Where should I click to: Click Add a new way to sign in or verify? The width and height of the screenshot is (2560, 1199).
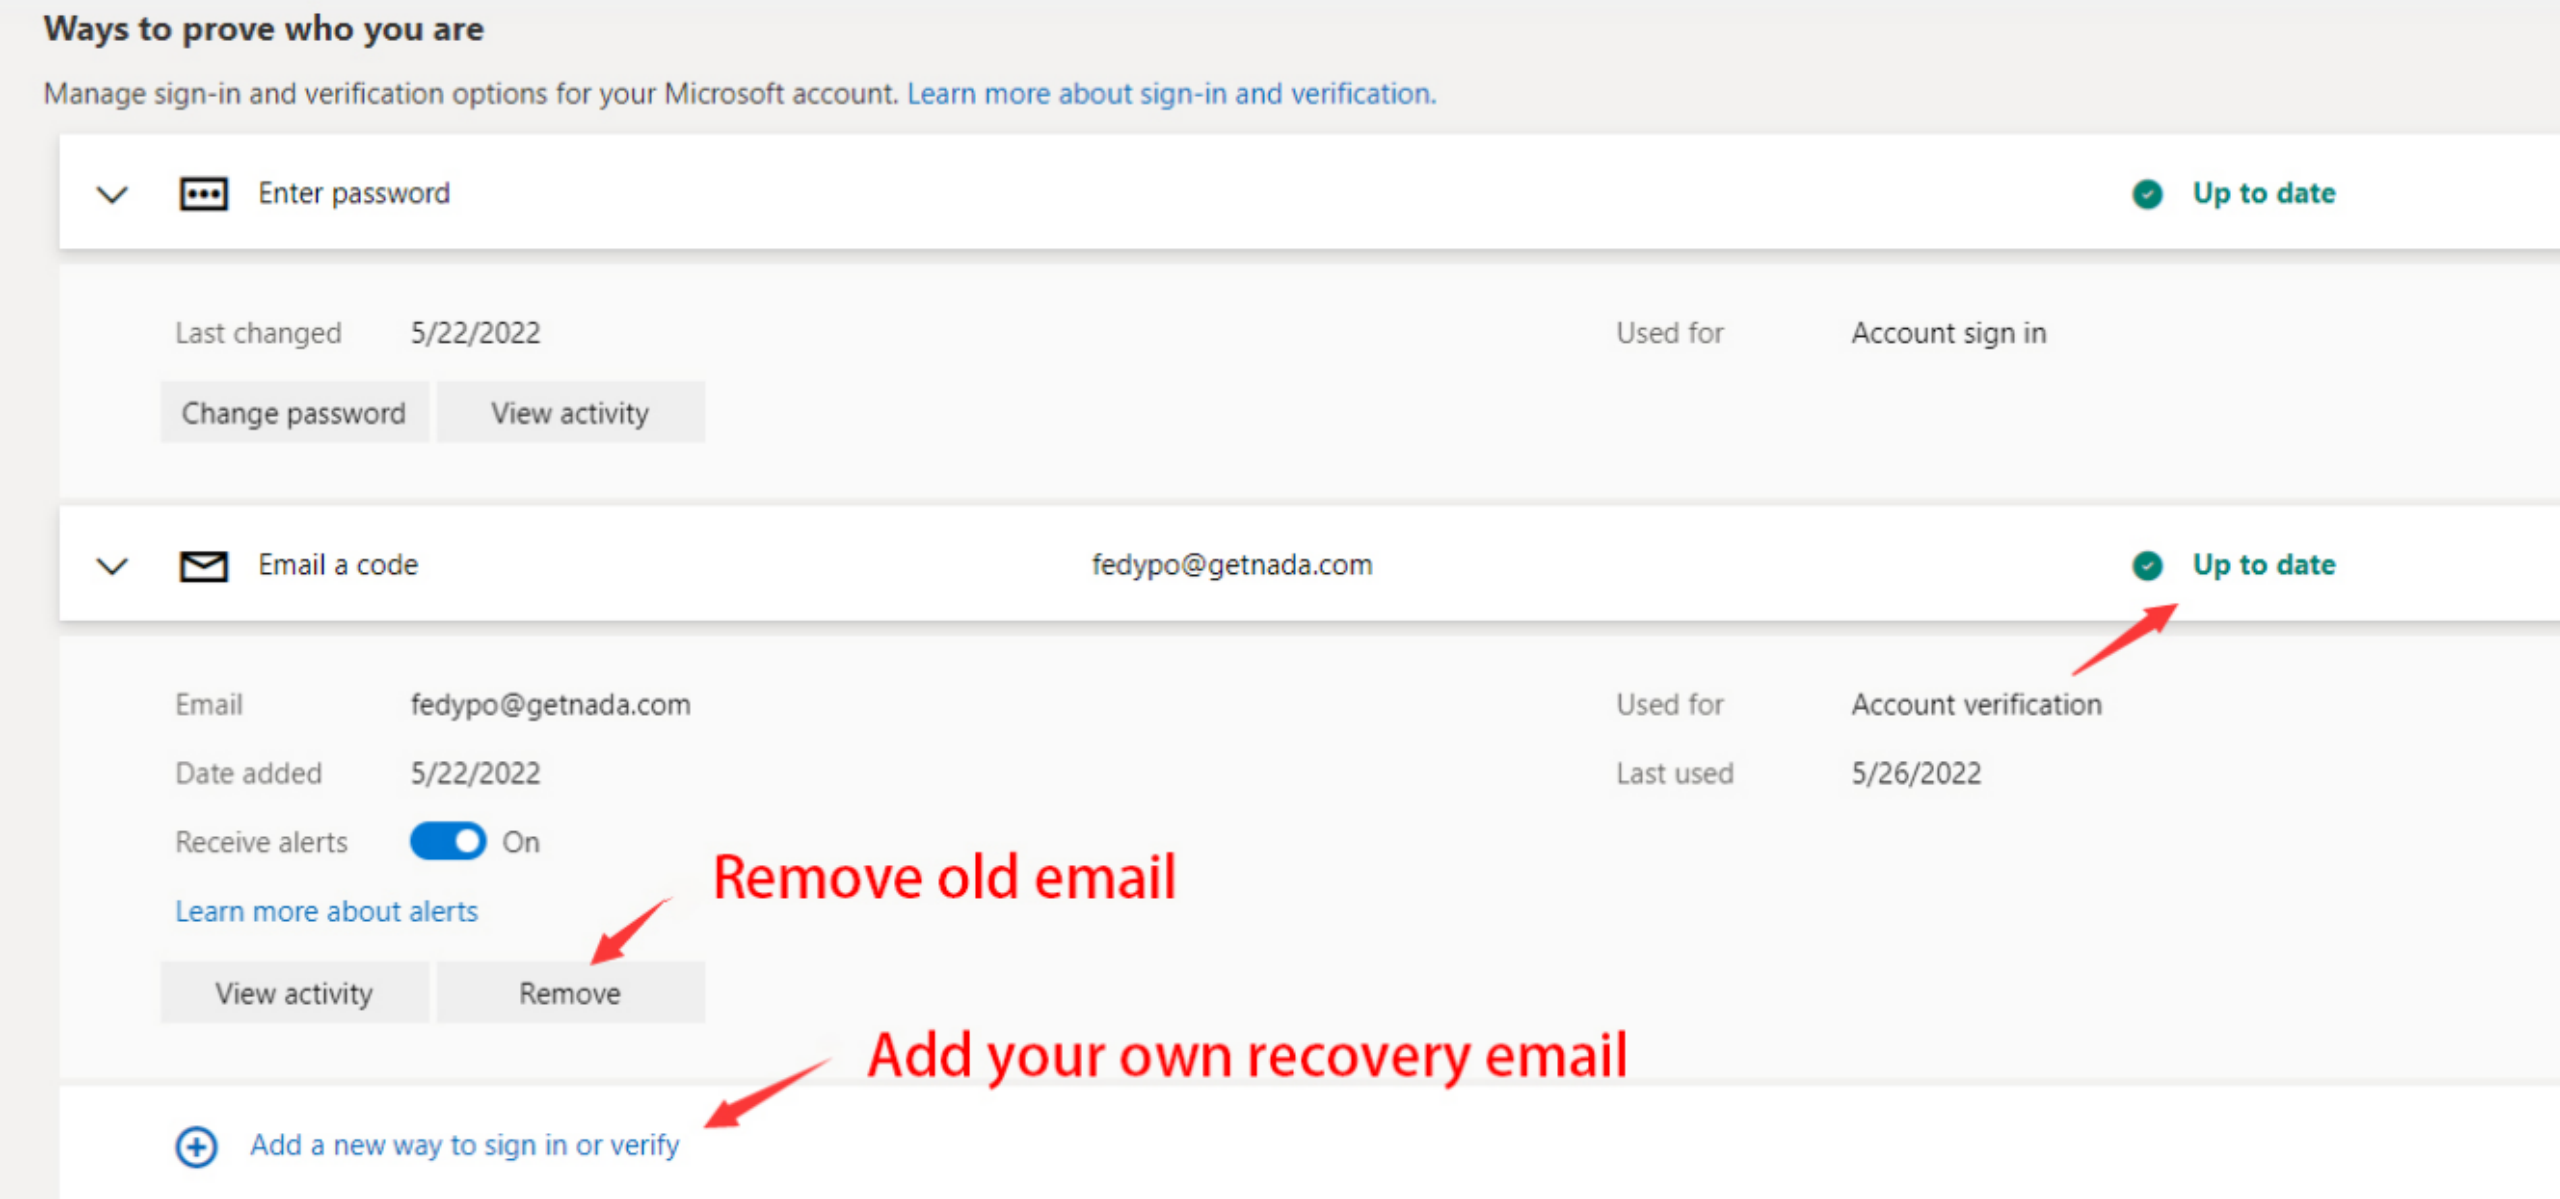point(464,1145)
